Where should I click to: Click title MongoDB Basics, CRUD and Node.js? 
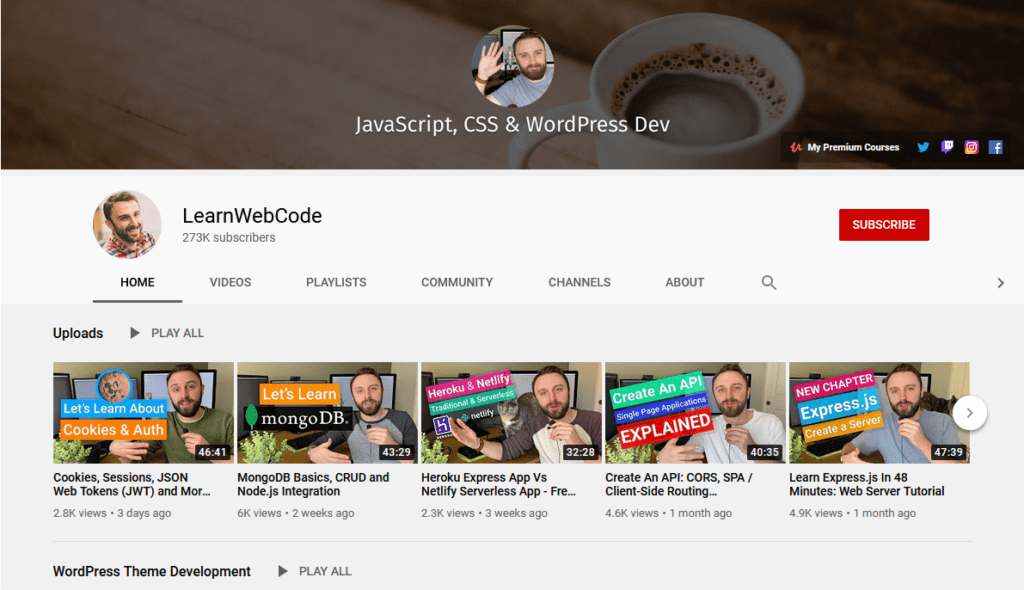click(313, 484)
